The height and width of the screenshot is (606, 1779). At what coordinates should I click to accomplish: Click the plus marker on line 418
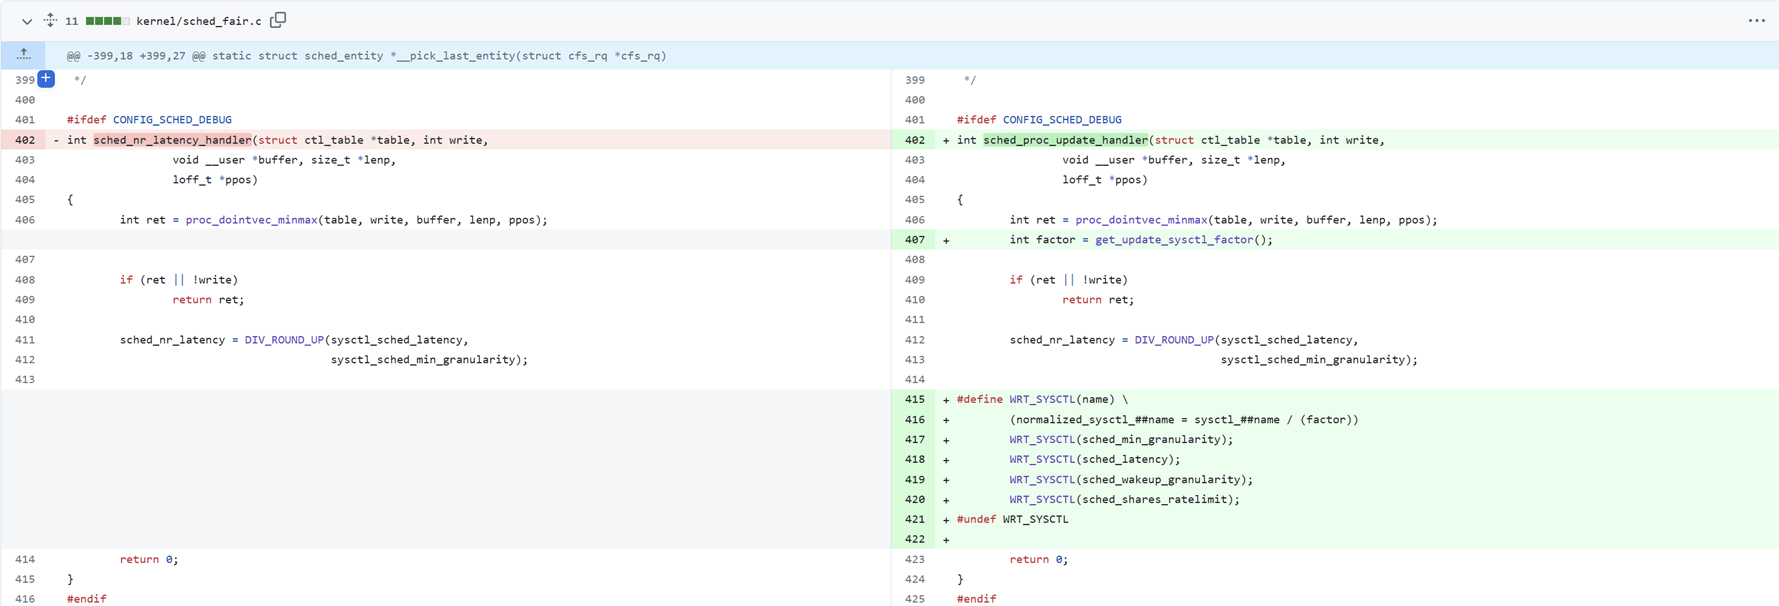tap(946, 460)
